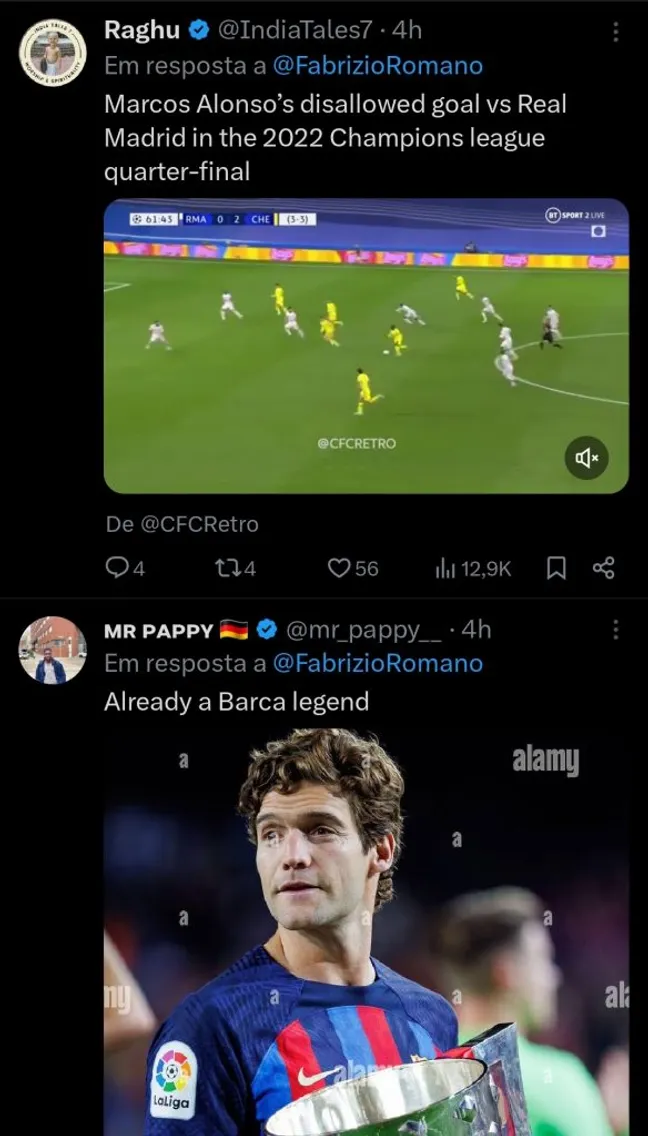Open the share icon on Raghu's tweet
Image resolution: width=648 pixels, height=1136 pixels.
(602, 567)
